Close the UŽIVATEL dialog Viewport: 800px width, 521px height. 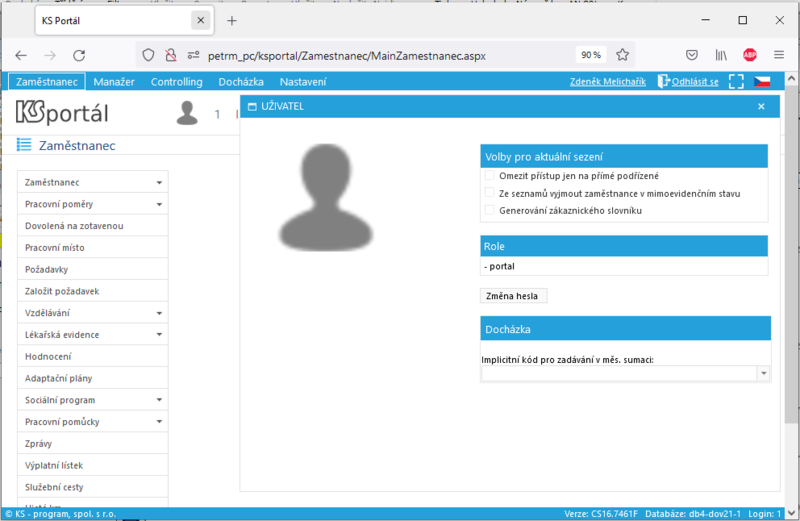(x=761, y=106)
